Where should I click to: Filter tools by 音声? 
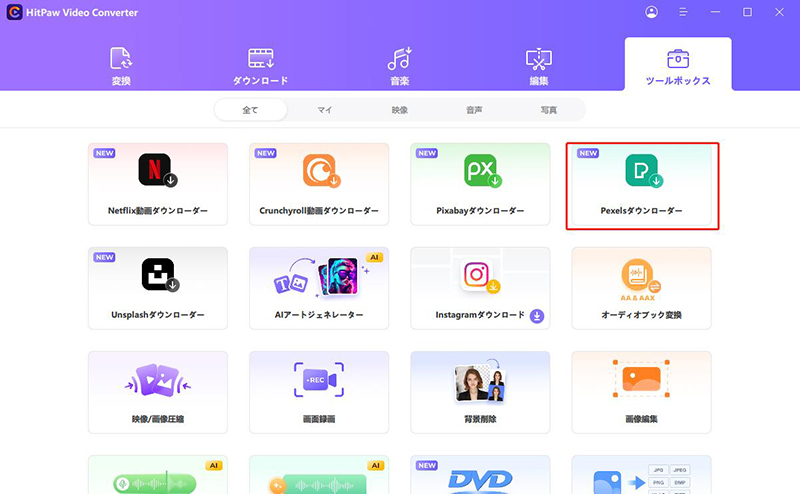[474, 110]
